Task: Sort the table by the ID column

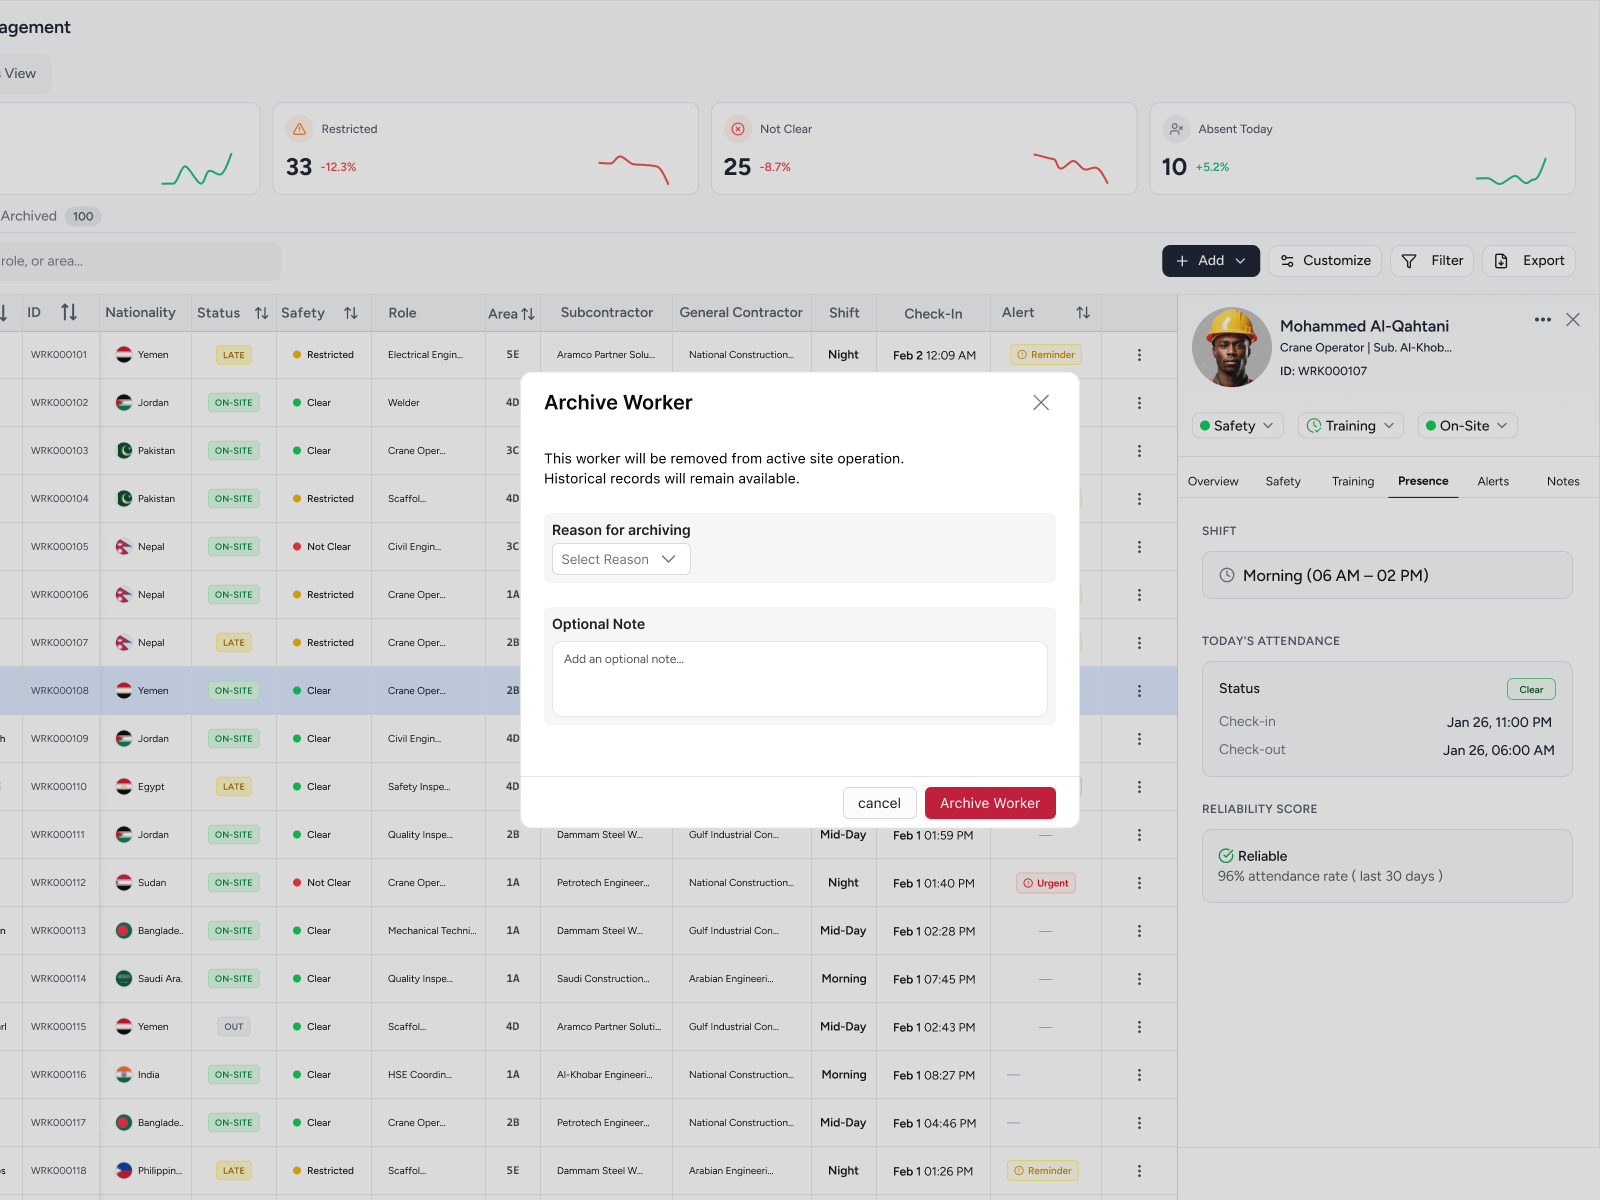Action: (x=69, y=312)
